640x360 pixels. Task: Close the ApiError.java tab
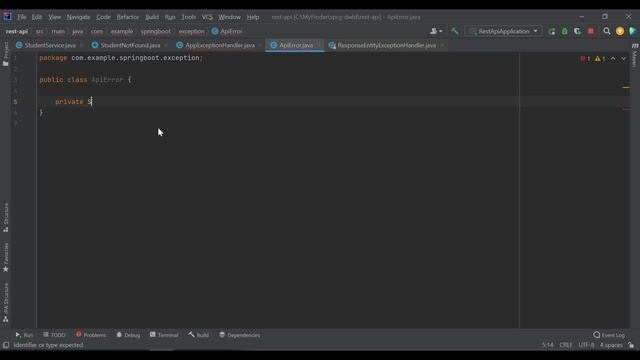pyautogui.click(x=318, y=45)
